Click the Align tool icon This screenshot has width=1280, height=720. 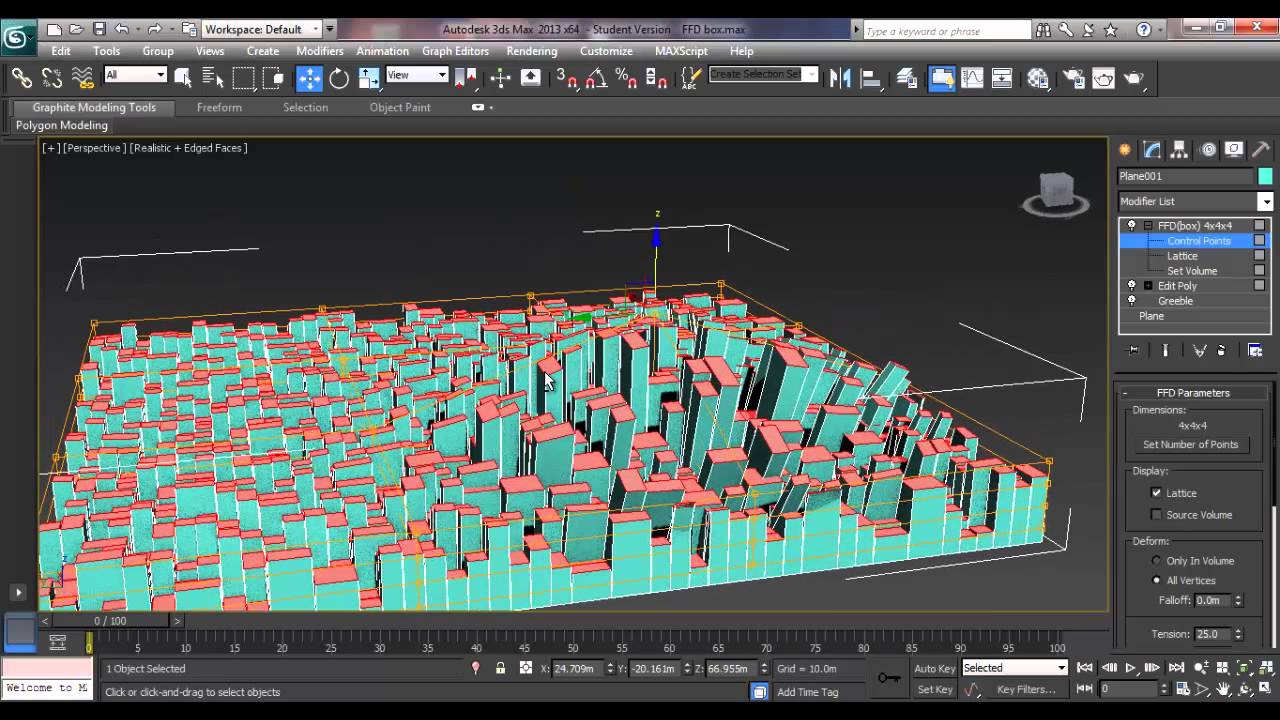[x=870, y=78]
